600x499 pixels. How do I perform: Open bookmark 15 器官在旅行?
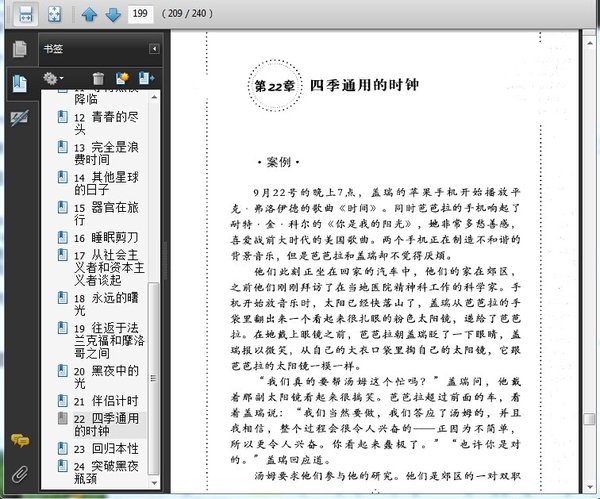tap(106, 214)
